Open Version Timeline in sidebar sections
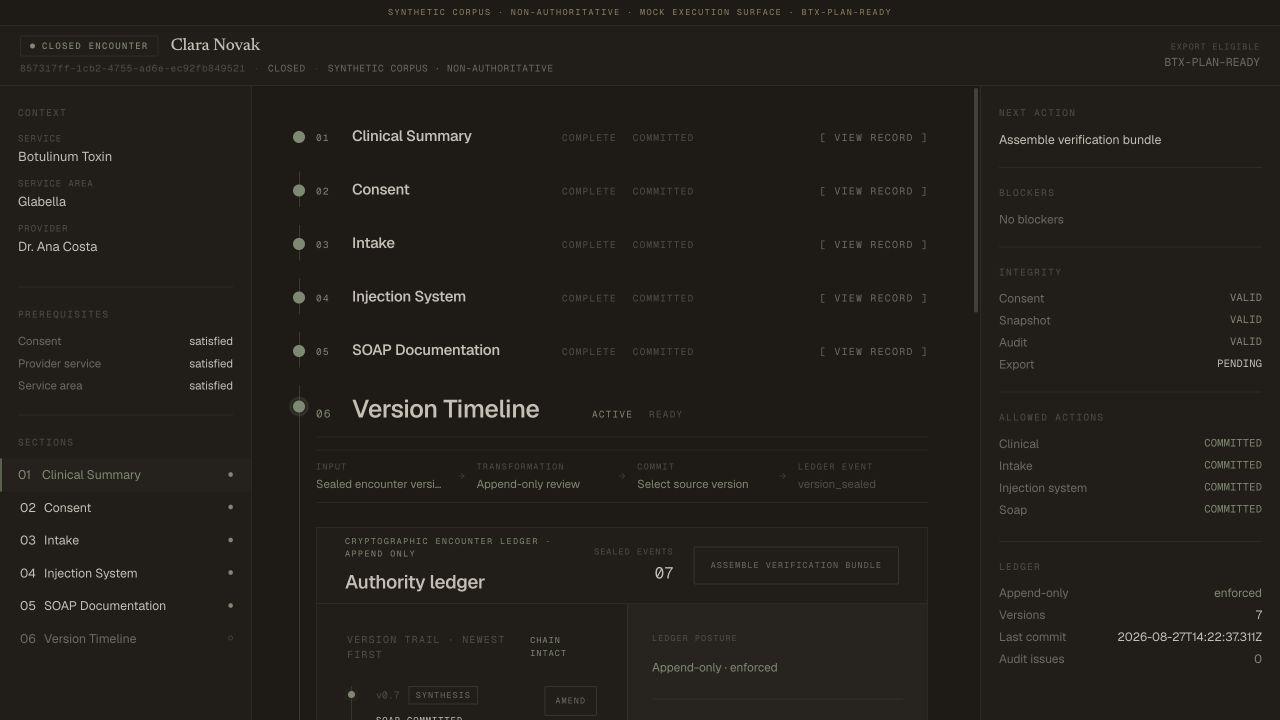Image resolution: width=1280 pixels, height=720 pixels. 125,639
